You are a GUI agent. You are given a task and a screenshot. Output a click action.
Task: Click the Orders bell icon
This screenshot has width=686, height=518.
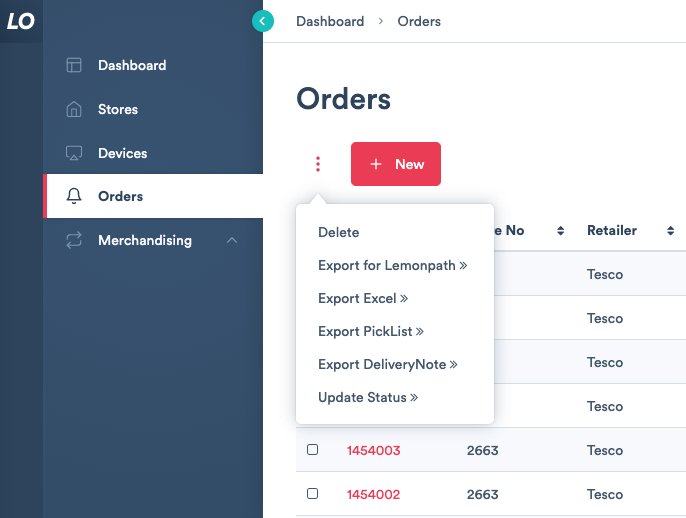click(x=74, y=197)
